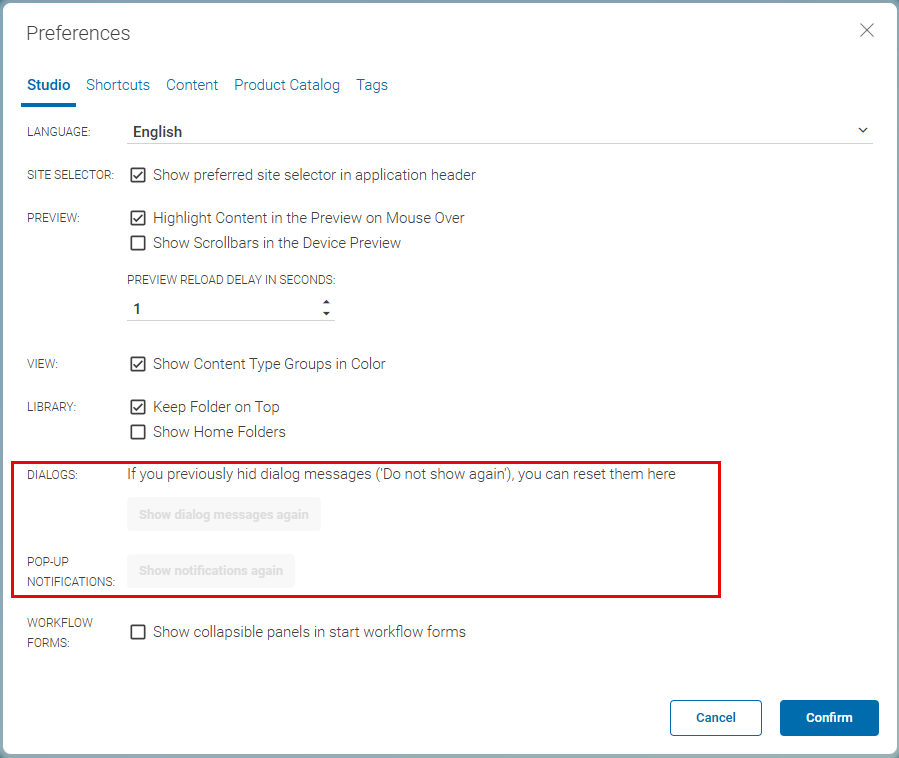Image resolution: width=899 pixels, height=758 pixels.
Task: Click the Studio tab
Action: 48,85
